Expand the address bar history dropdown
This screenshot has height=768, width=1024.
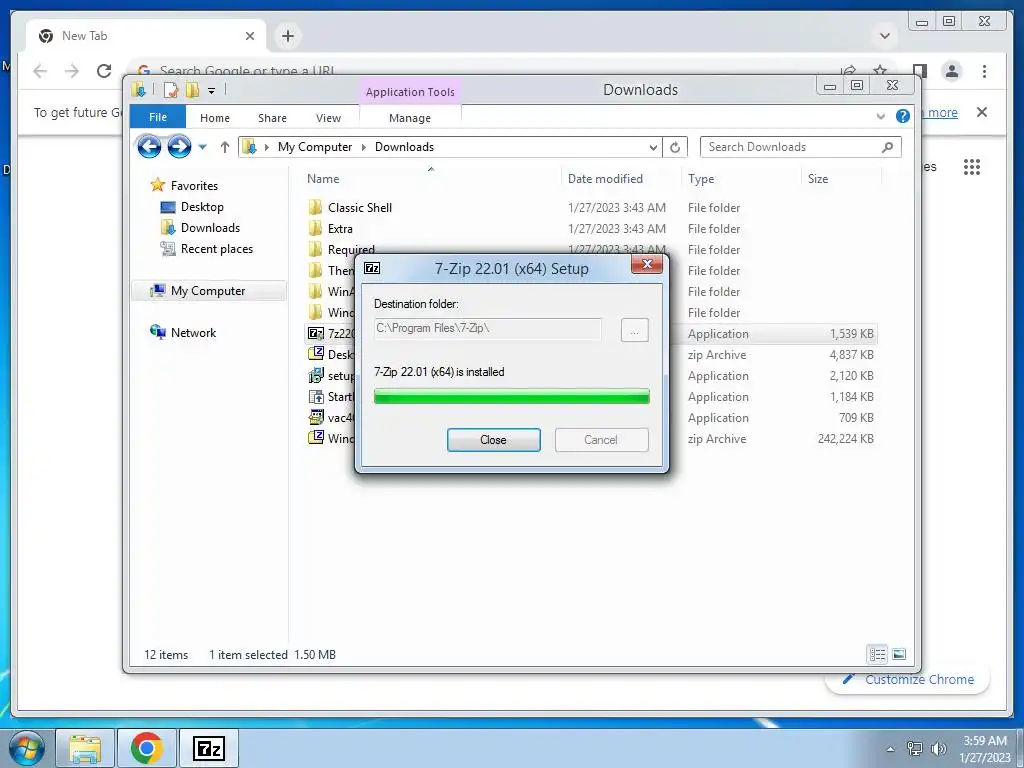point(652,148)
